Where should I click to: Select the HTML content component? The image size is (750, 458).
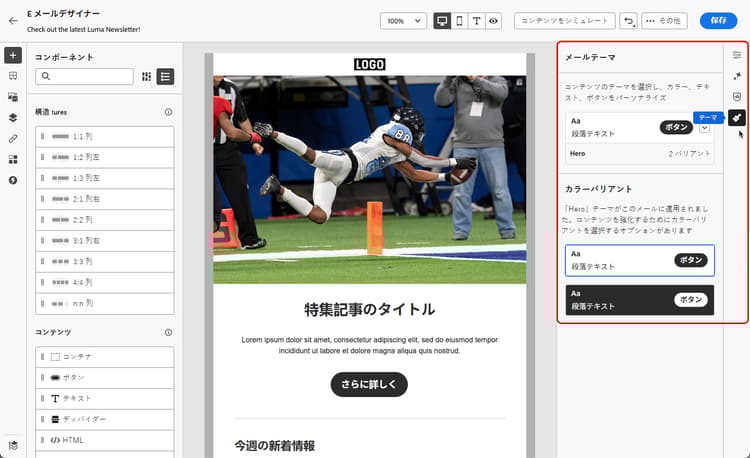point(105,440)
